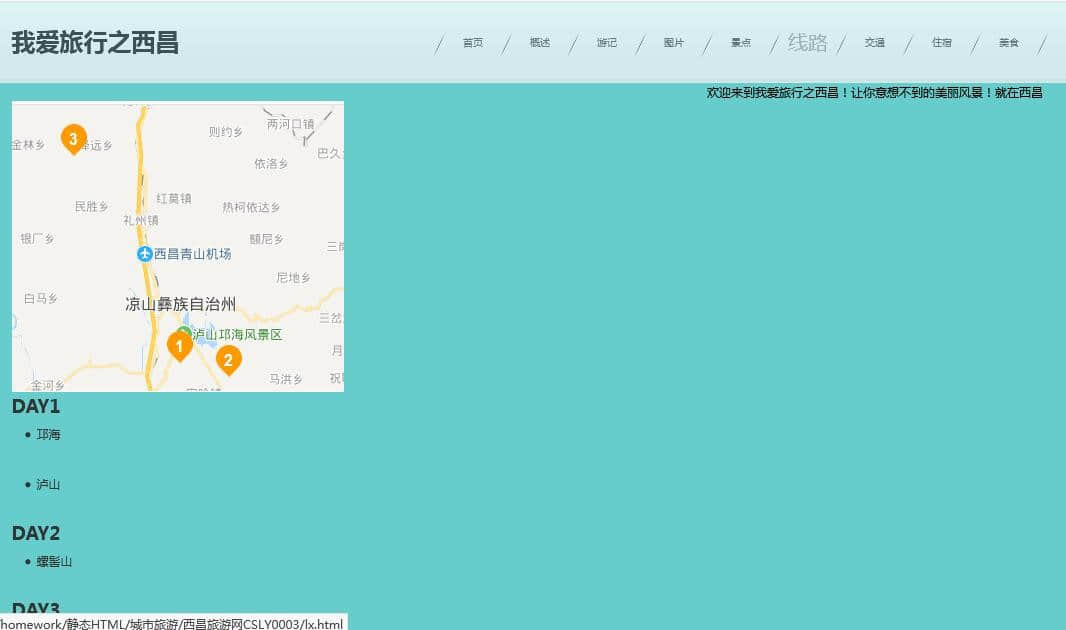Go to the 概述 page
Screen dimensions: 1066x630
coord(540,43)
